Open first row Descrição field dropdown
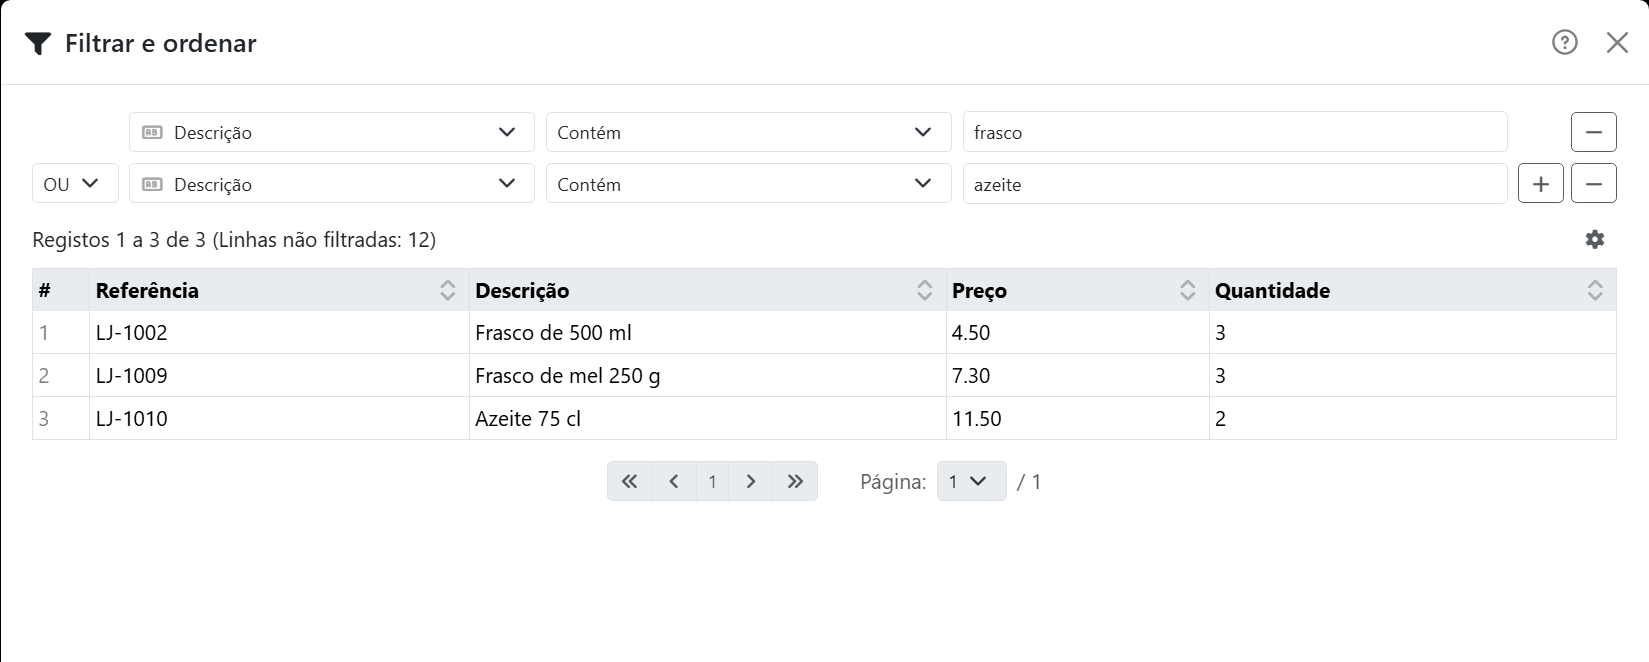 332,132
